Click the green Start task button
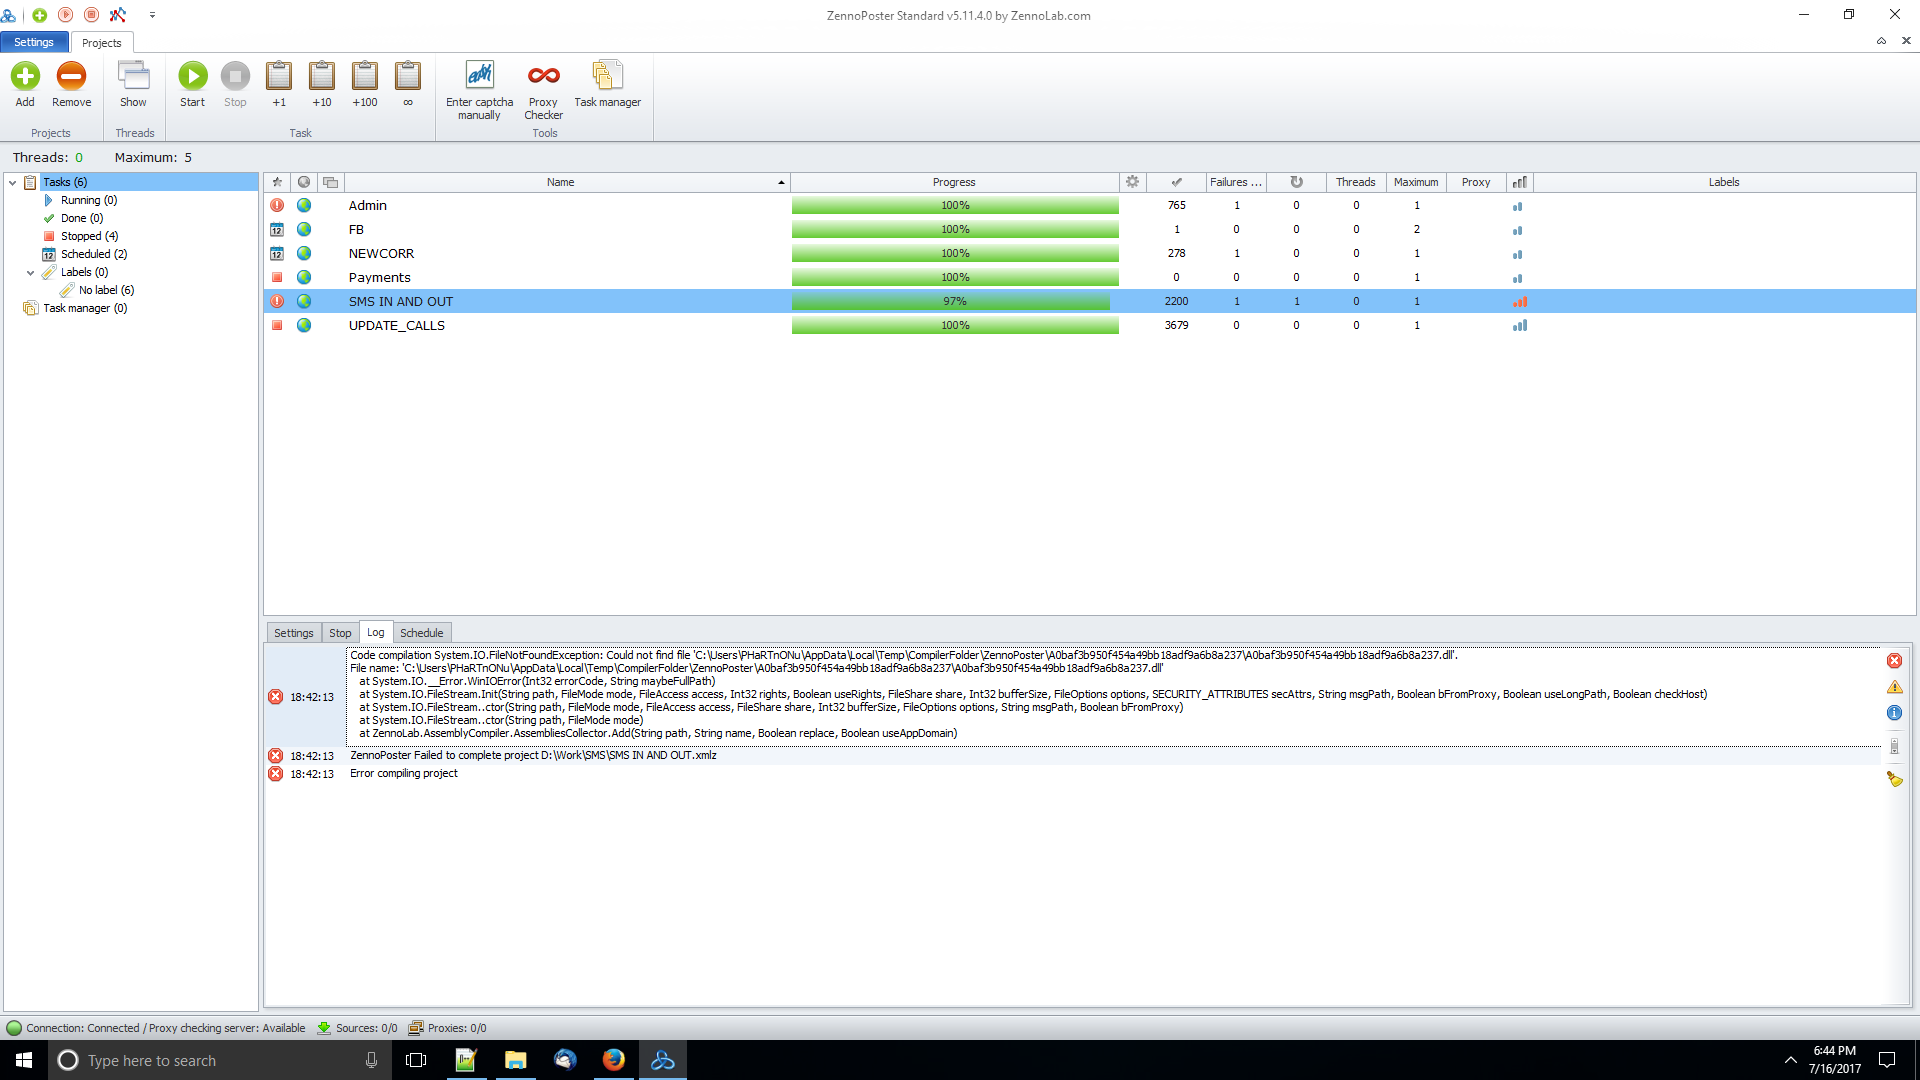1920x1080 pixels. [192, 76]
